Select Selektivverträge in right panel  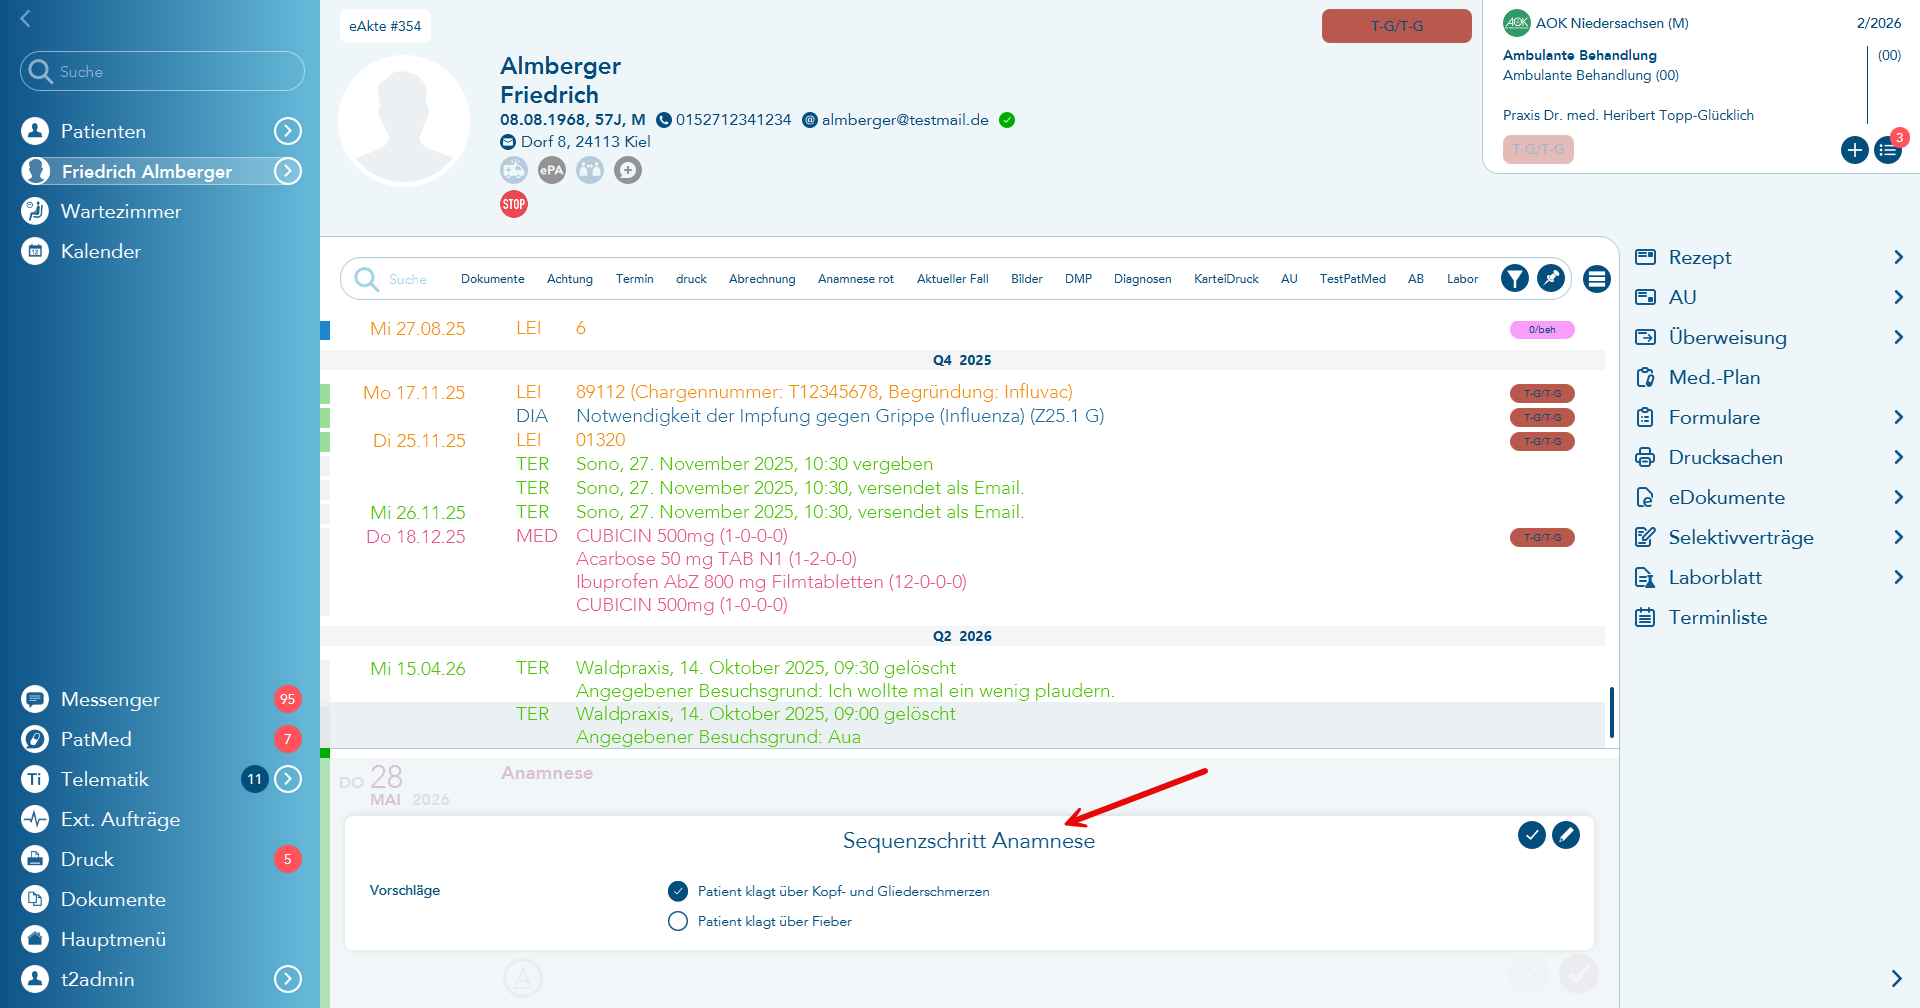point(1741,537)
